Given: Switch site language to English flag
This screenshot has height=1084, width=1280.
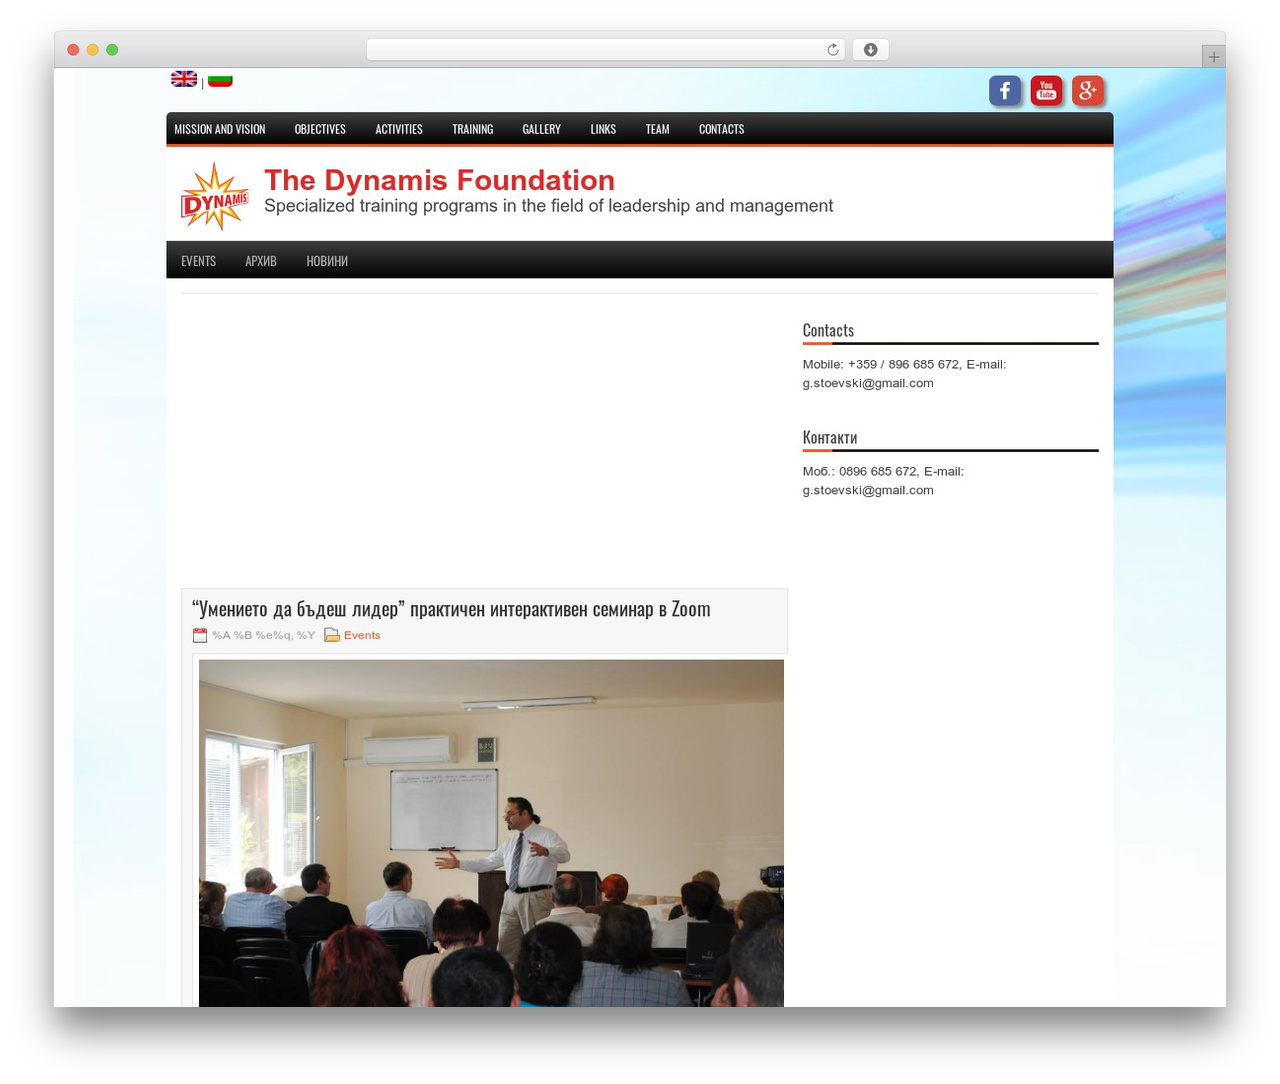Looking at the screenshot, I should click(x=184, y=79).
